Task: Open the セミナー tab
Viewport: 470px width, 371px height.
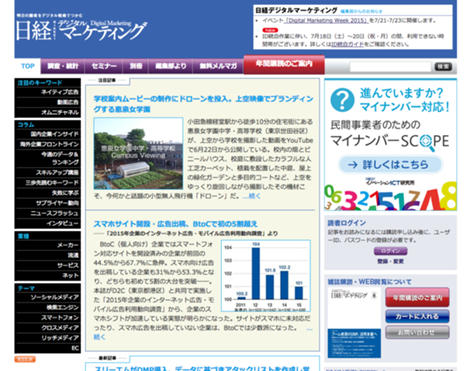Action: coord(104,66)
